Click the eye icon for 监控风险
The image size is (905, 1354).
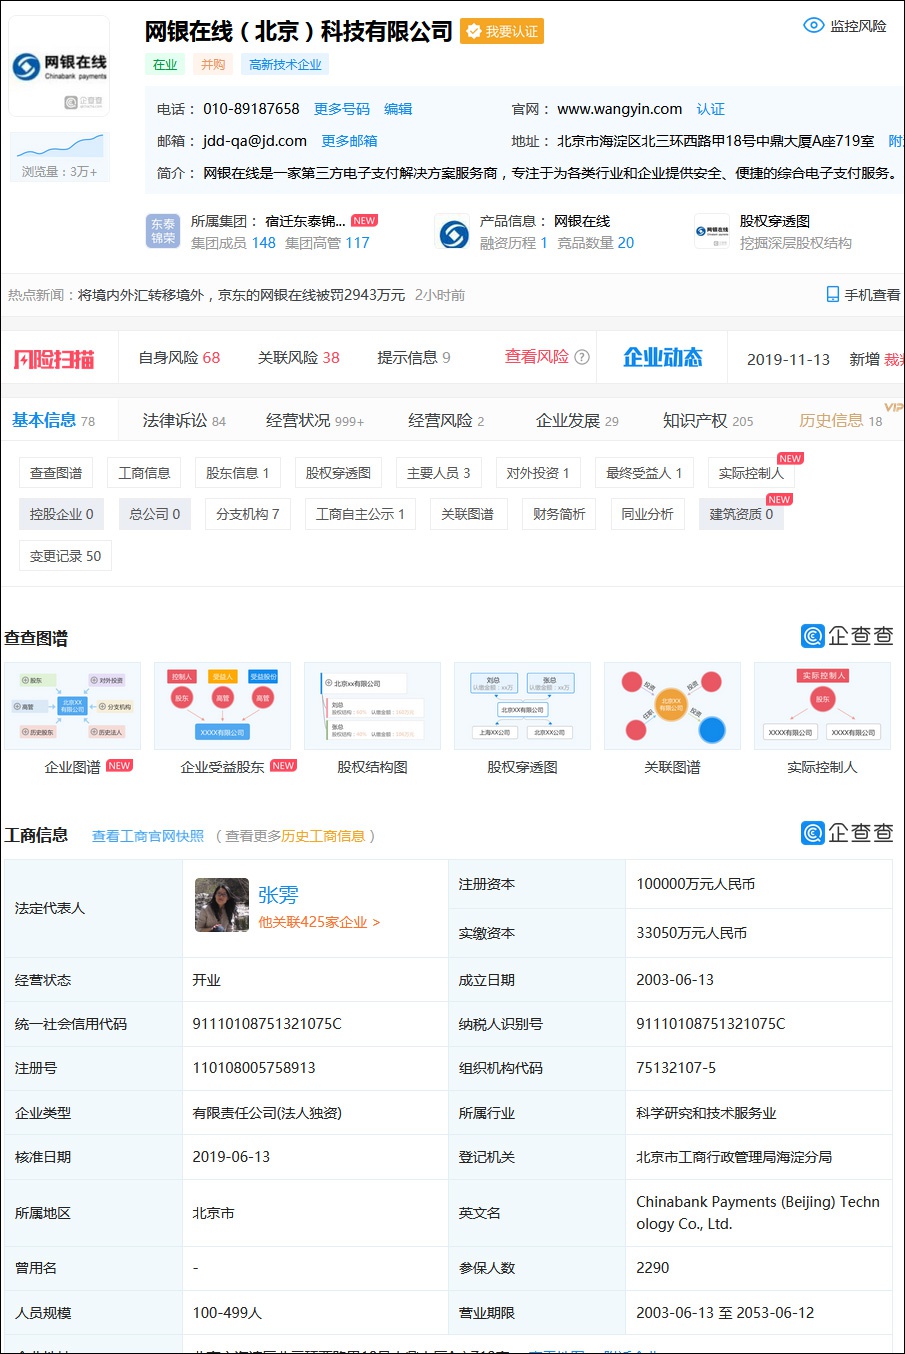814,26
